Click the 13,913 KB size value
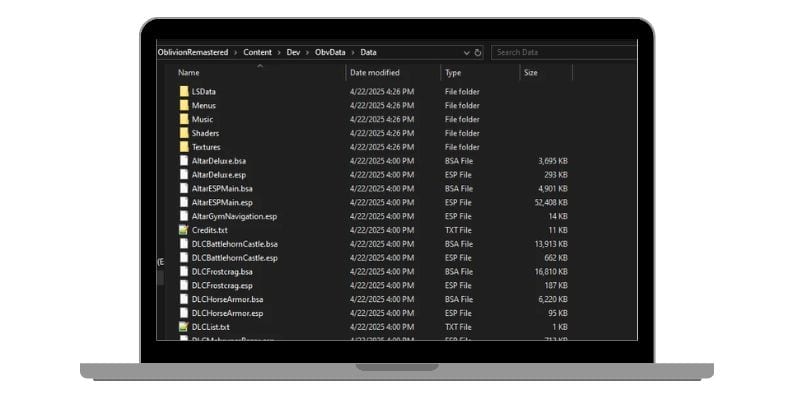Viewport: 794px width, 398px height. pos(551,244)
